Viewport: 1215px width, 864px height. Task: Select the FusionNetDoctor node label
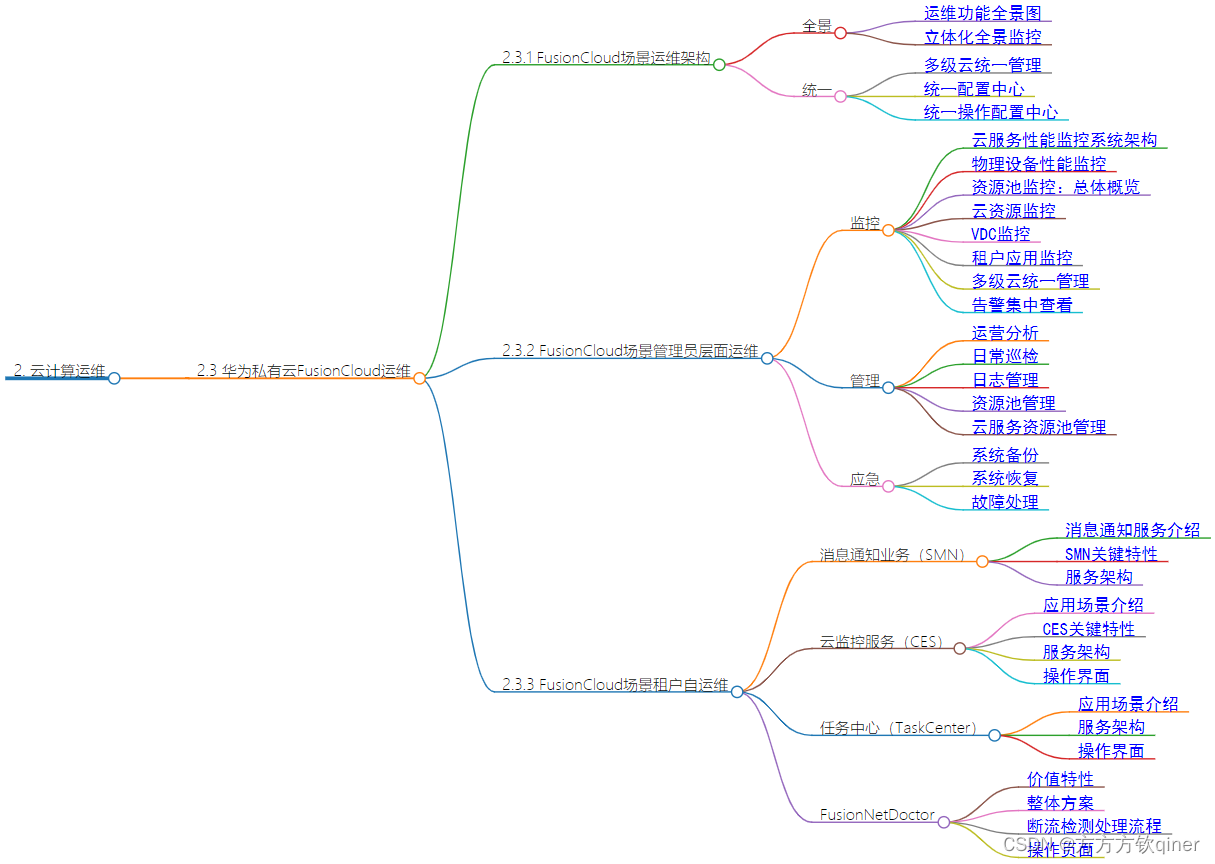tap(878, 815)
